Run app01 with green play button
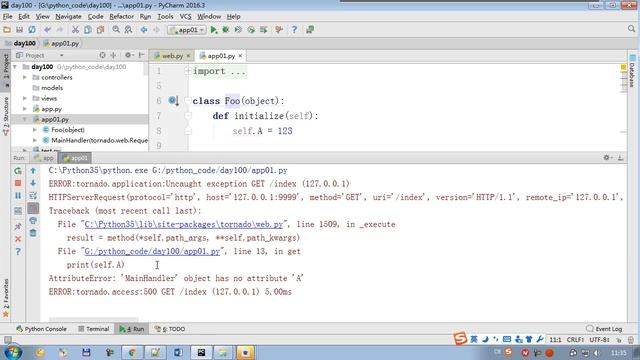Viewport: 640px width, 360px height. [213, 30]
